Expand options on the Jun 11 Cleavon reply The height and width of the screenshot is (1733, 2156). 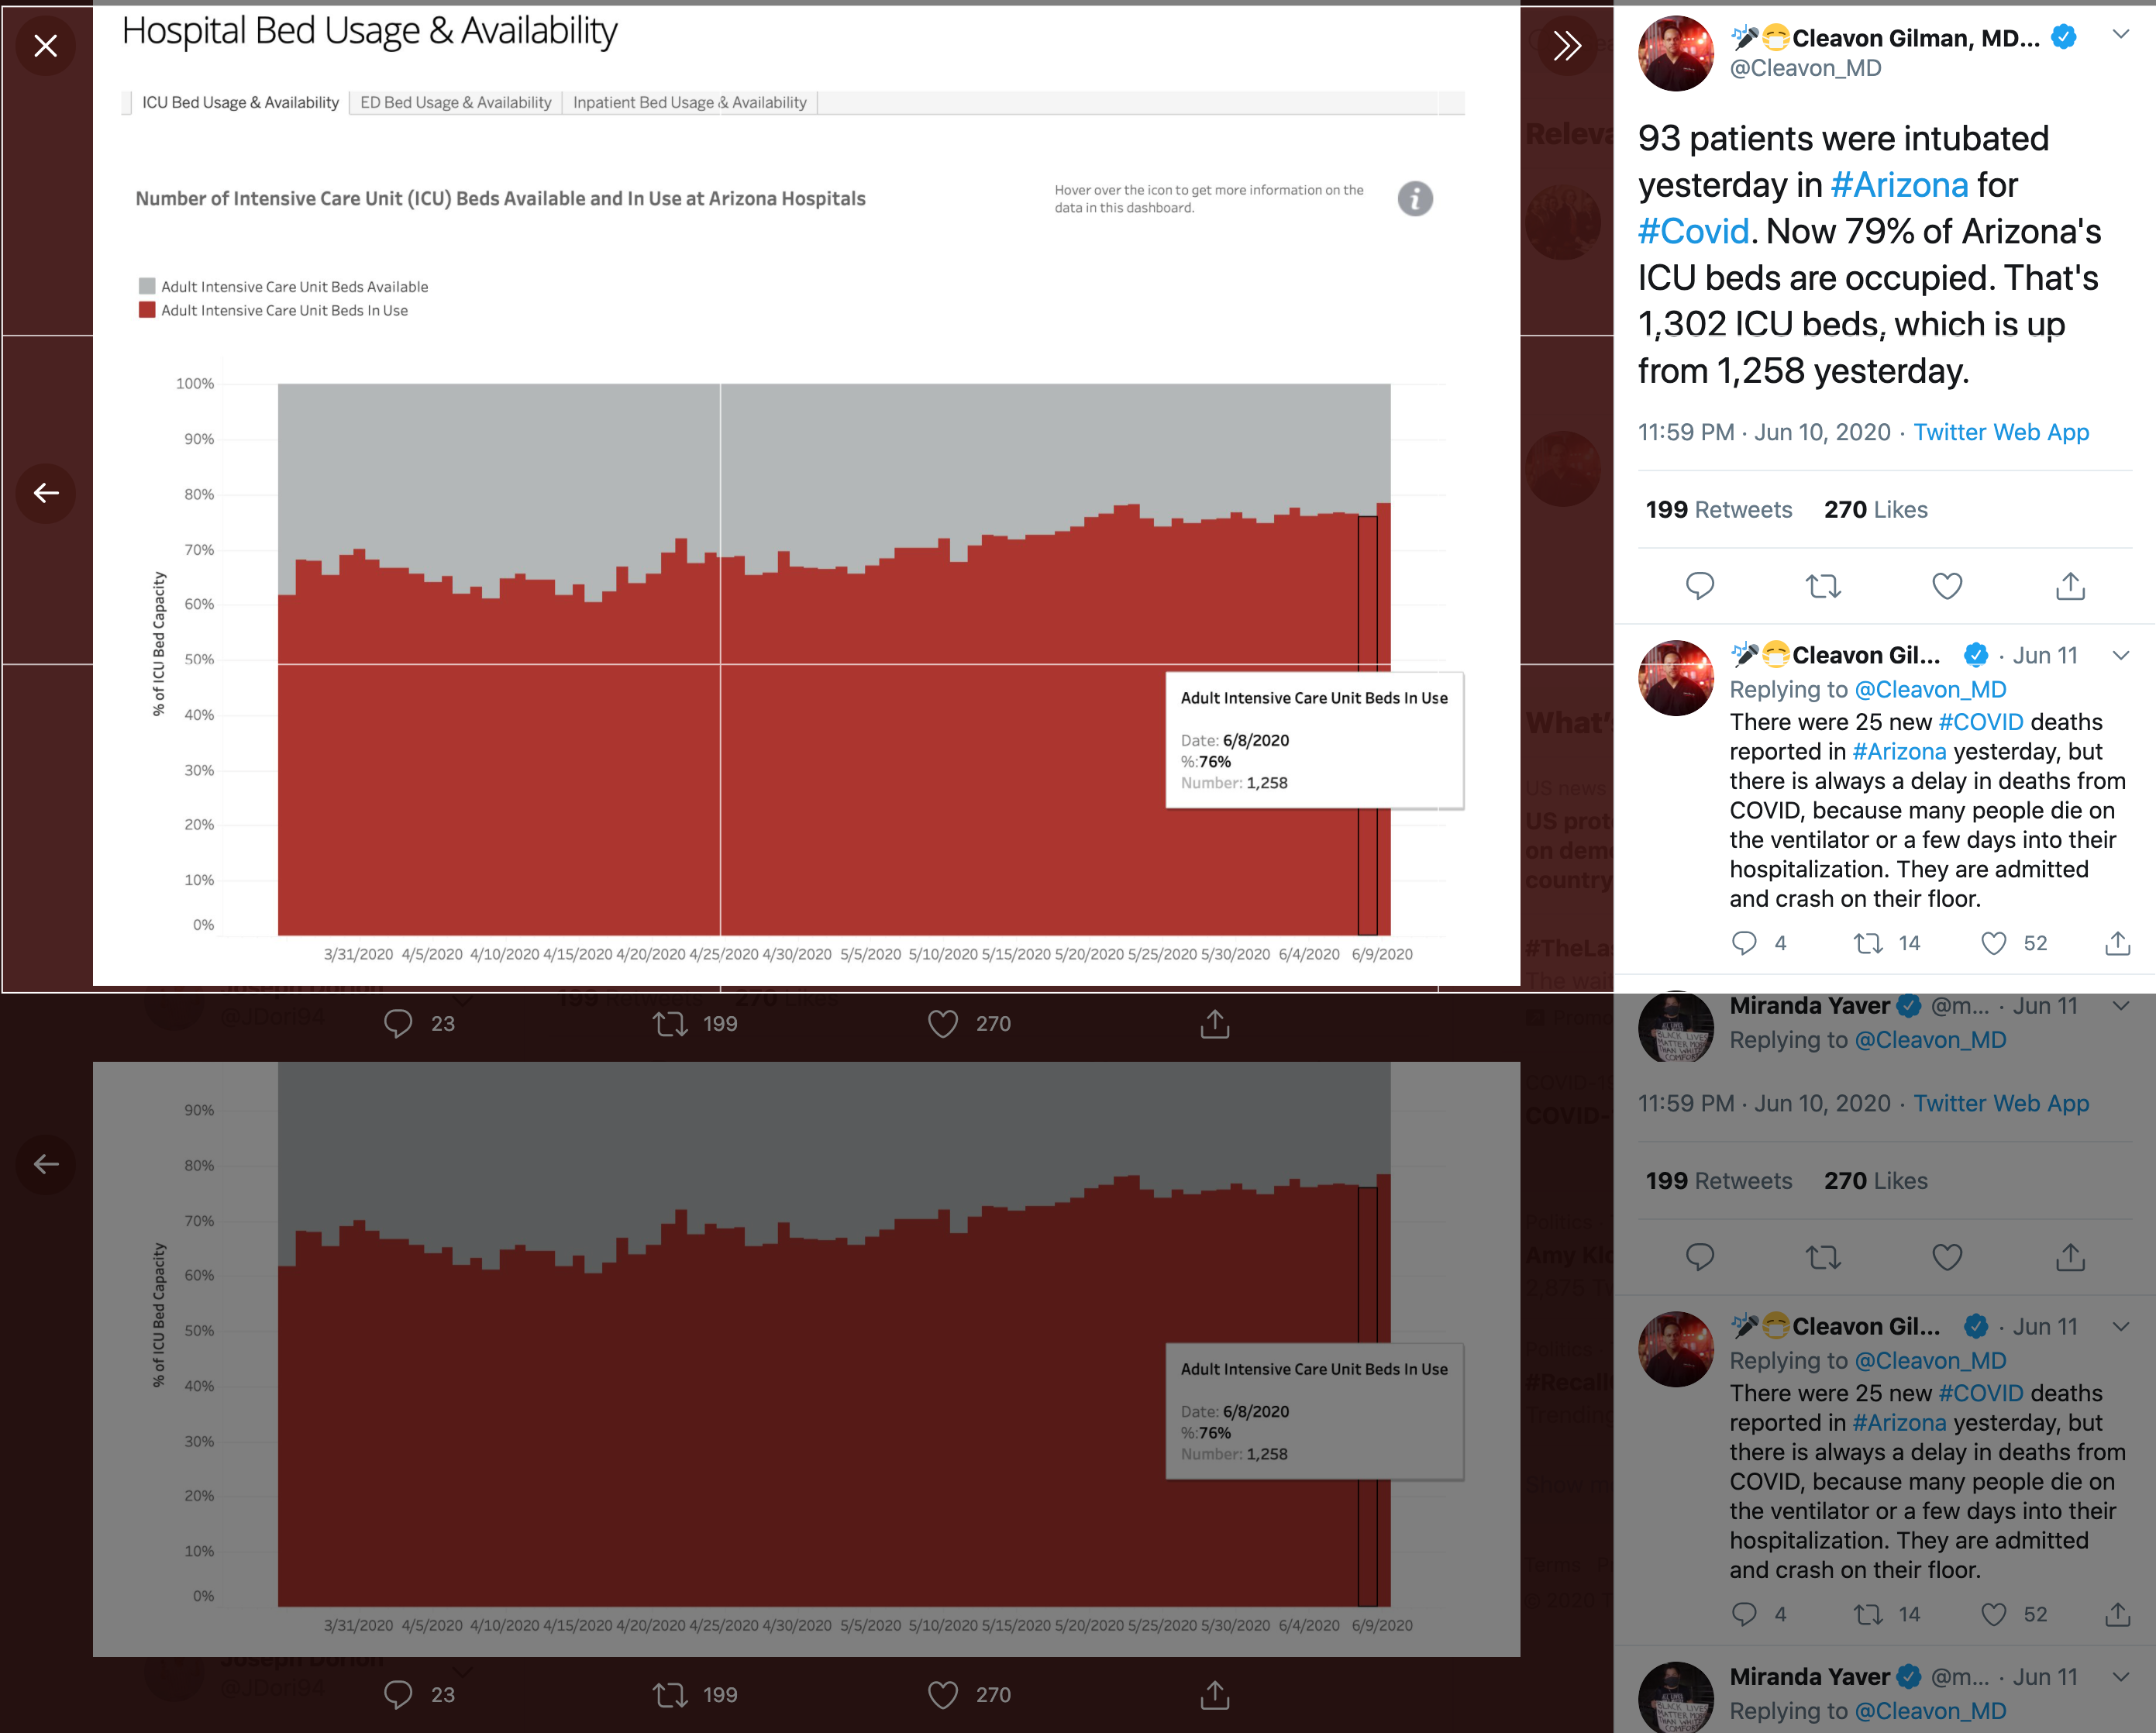(x=2120, y=656)
